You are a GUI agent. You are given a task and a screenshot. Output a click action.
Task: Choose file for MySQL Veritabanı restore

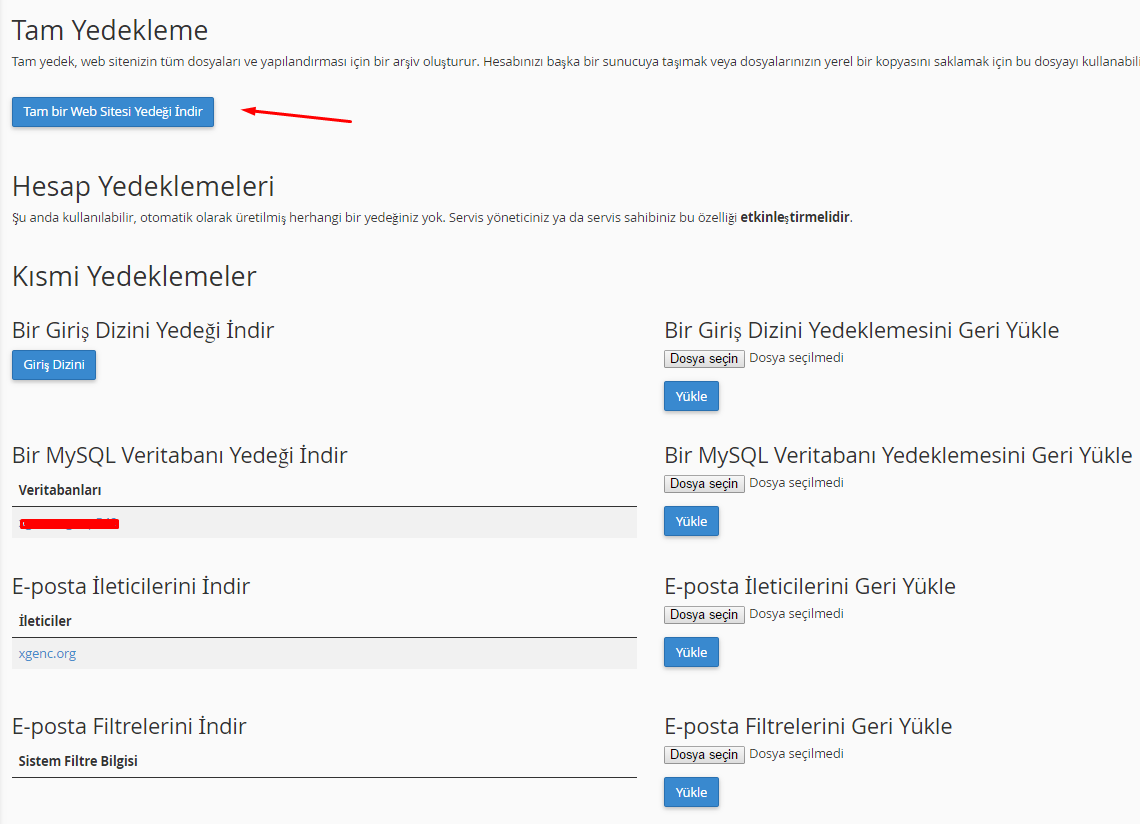pyautogui.click(x=704, y=484)
